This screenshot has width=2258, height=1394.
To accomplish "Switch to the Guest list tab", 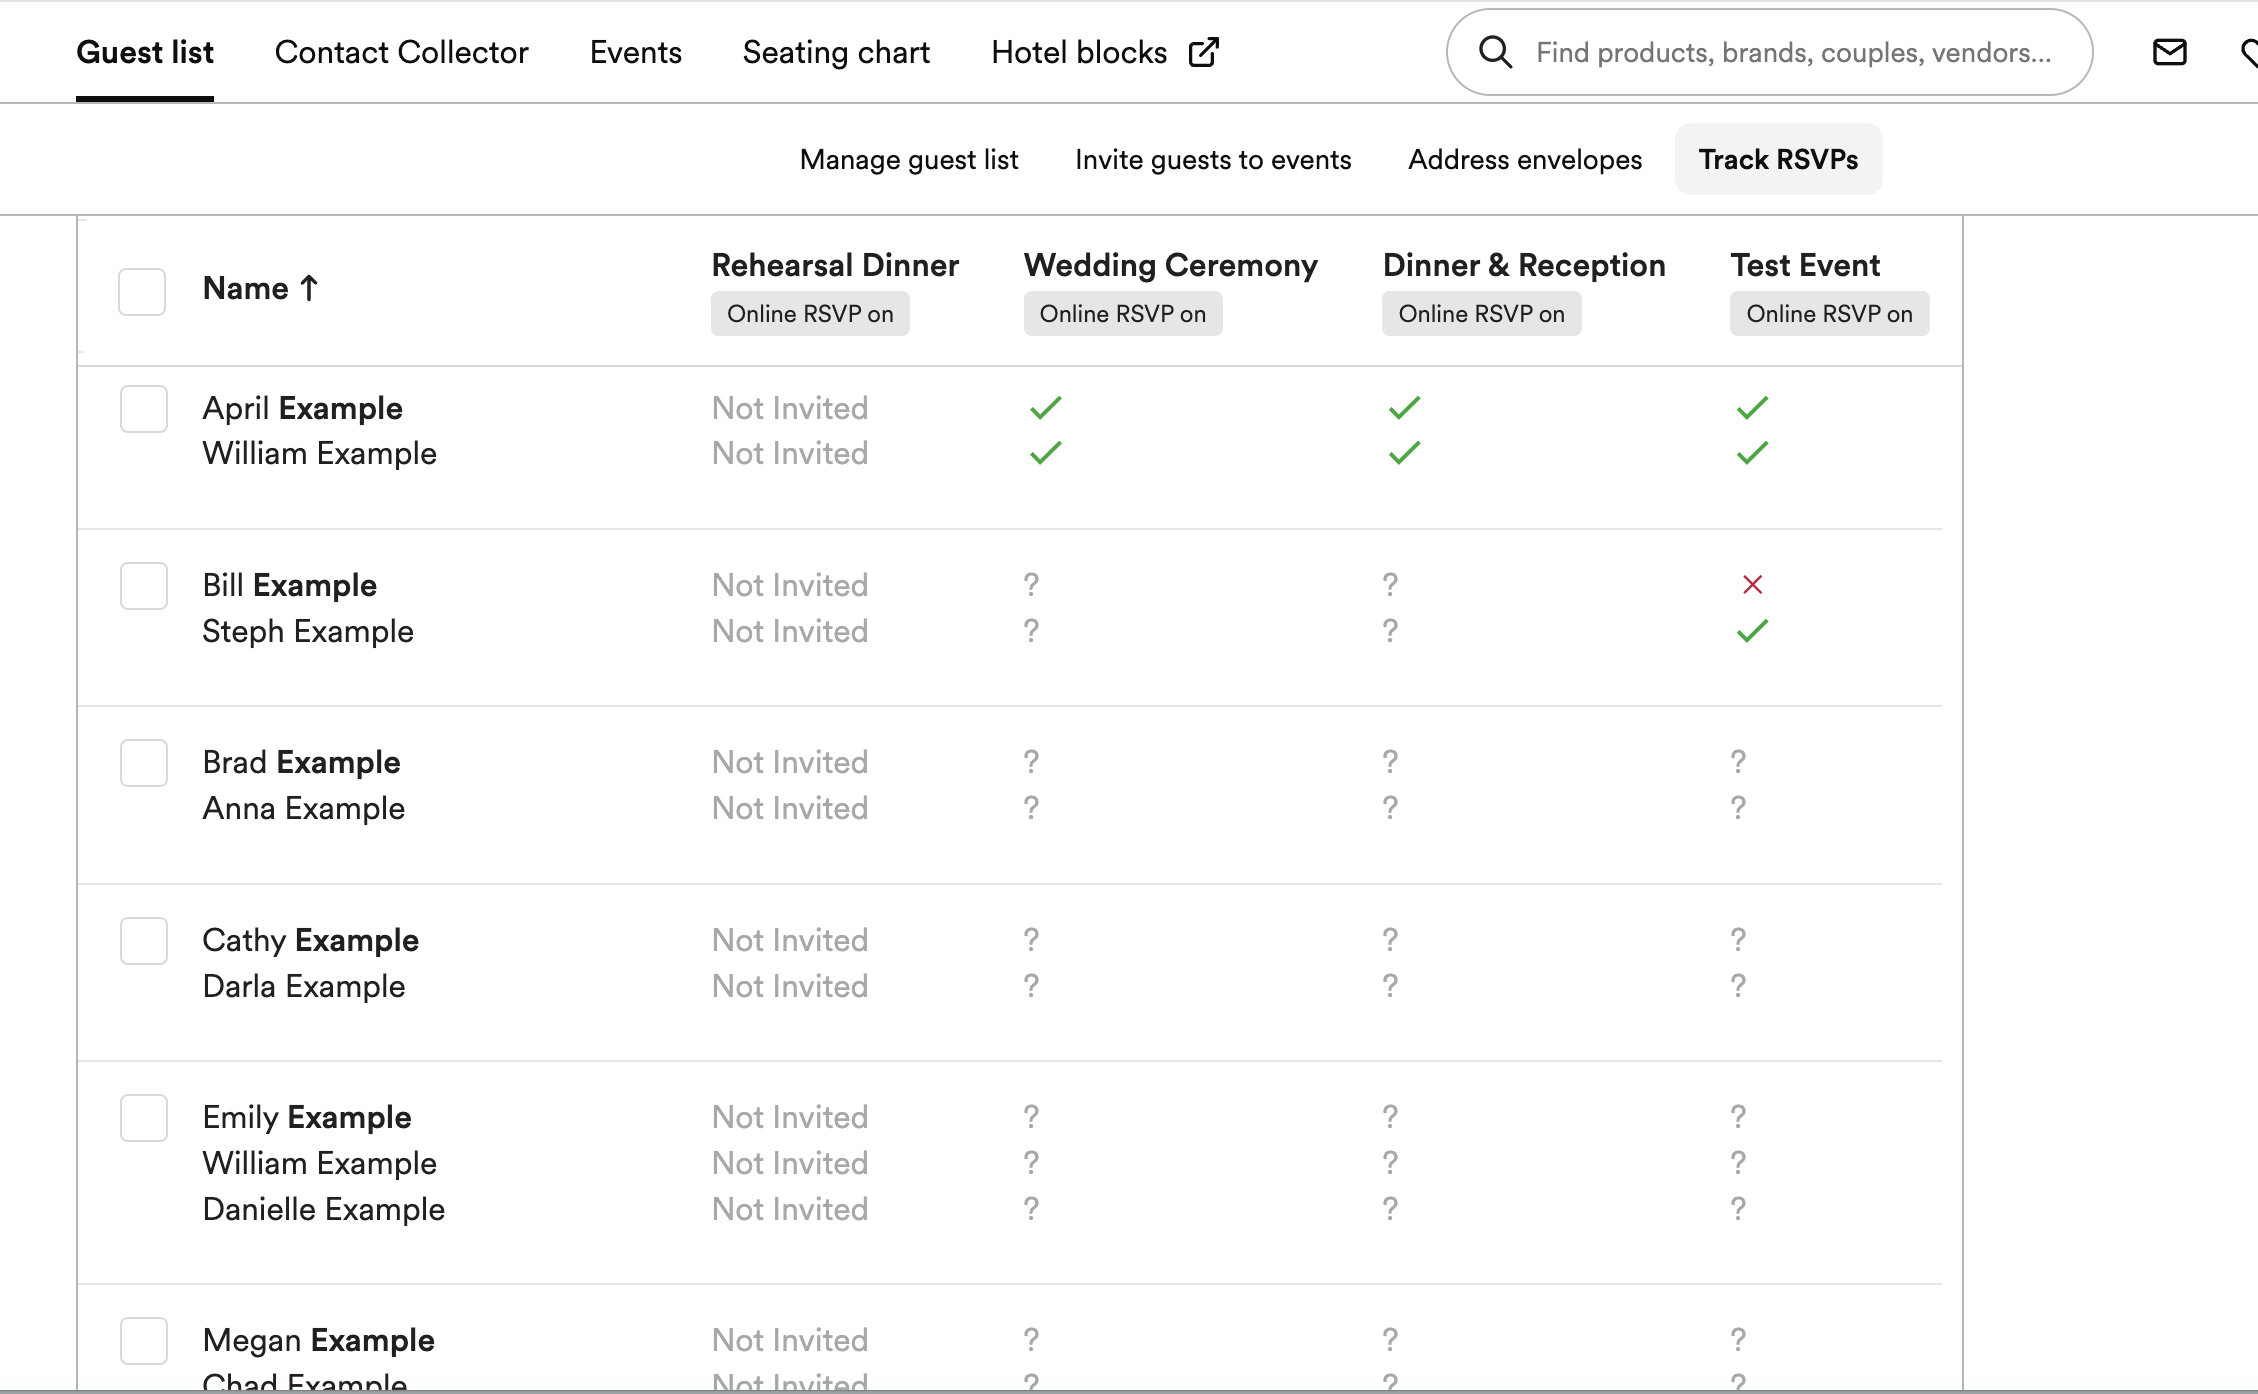I will tap(145, 52).
